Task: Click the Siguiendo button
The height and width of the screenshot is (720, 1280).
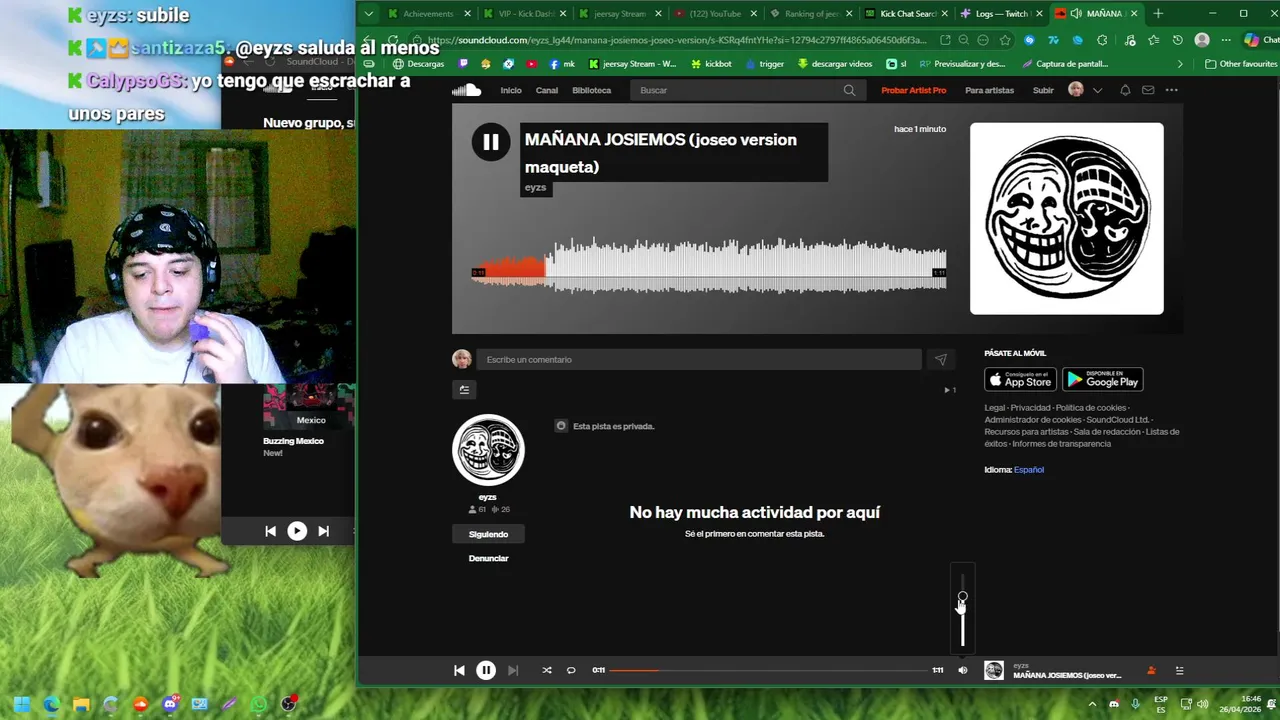Action: pyautogui.click(x=488, y=534)
